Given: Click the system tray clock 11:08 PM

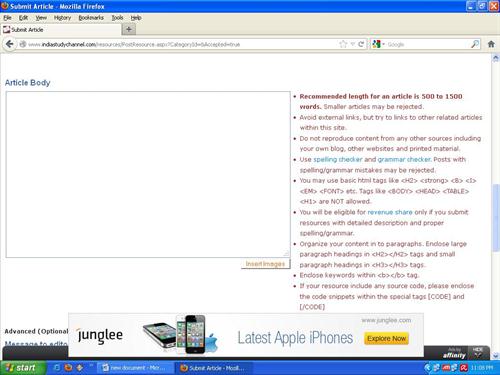Looking at the screenshot, I should point(481,368).
